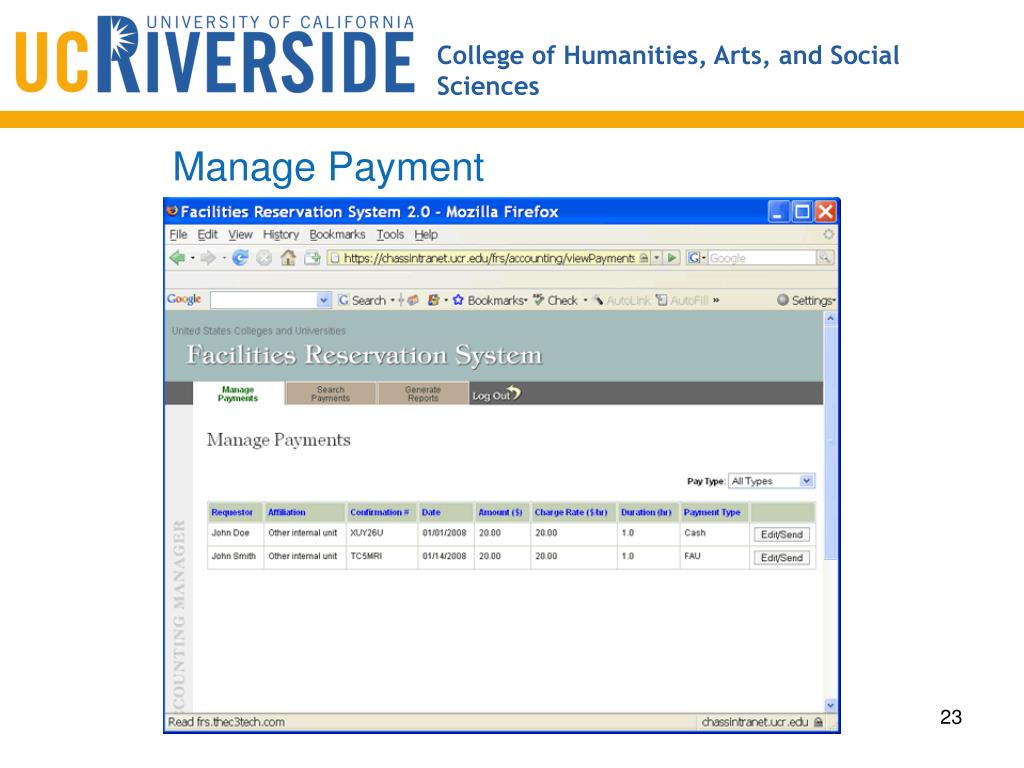Click the Firefox forward arrow button
This screenshot has height=768, width=1024.
tap(208, 258)
